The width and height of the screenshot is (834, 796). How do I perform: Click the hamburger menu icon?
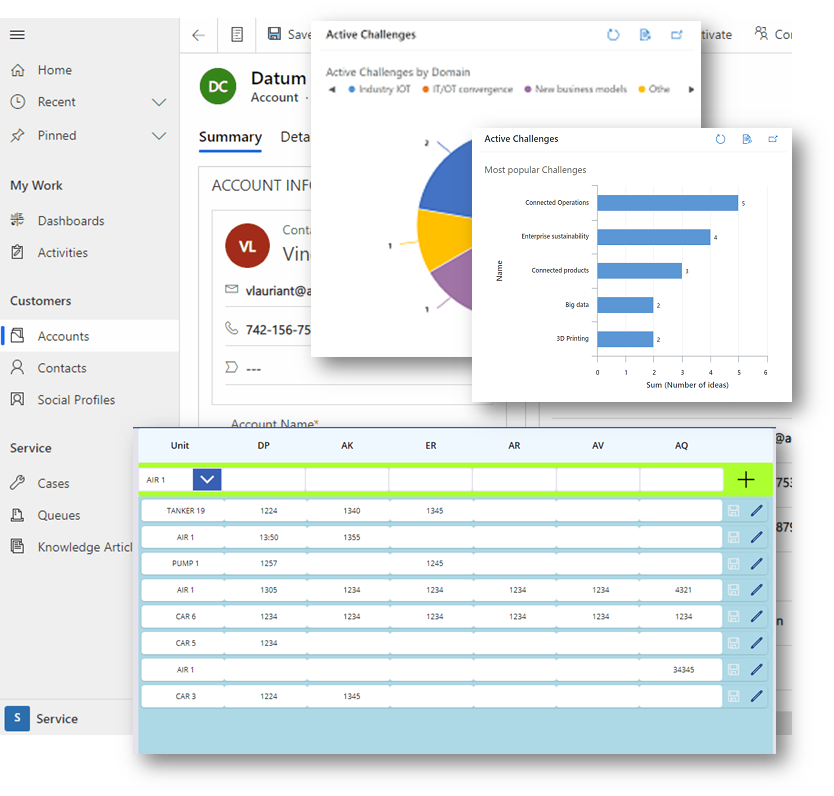[x=17, y=35]
